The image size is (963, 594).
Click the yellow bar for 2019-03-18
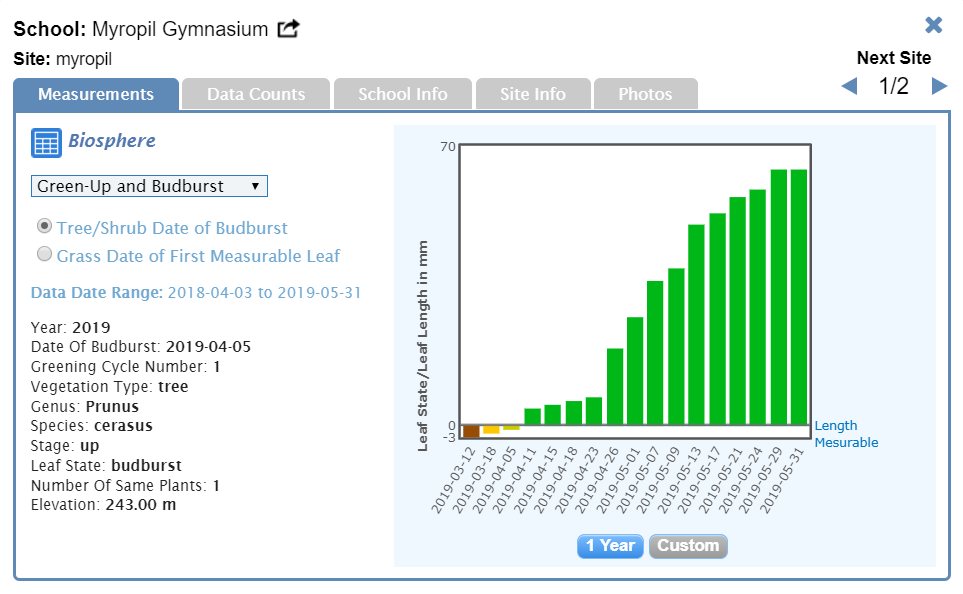[491, 429]
